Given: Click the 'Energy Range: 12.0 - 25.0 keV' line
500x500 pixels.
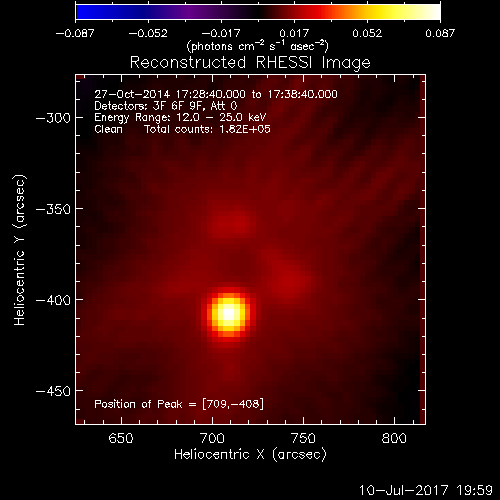Looking at the screenshot, I should [180, 118].
